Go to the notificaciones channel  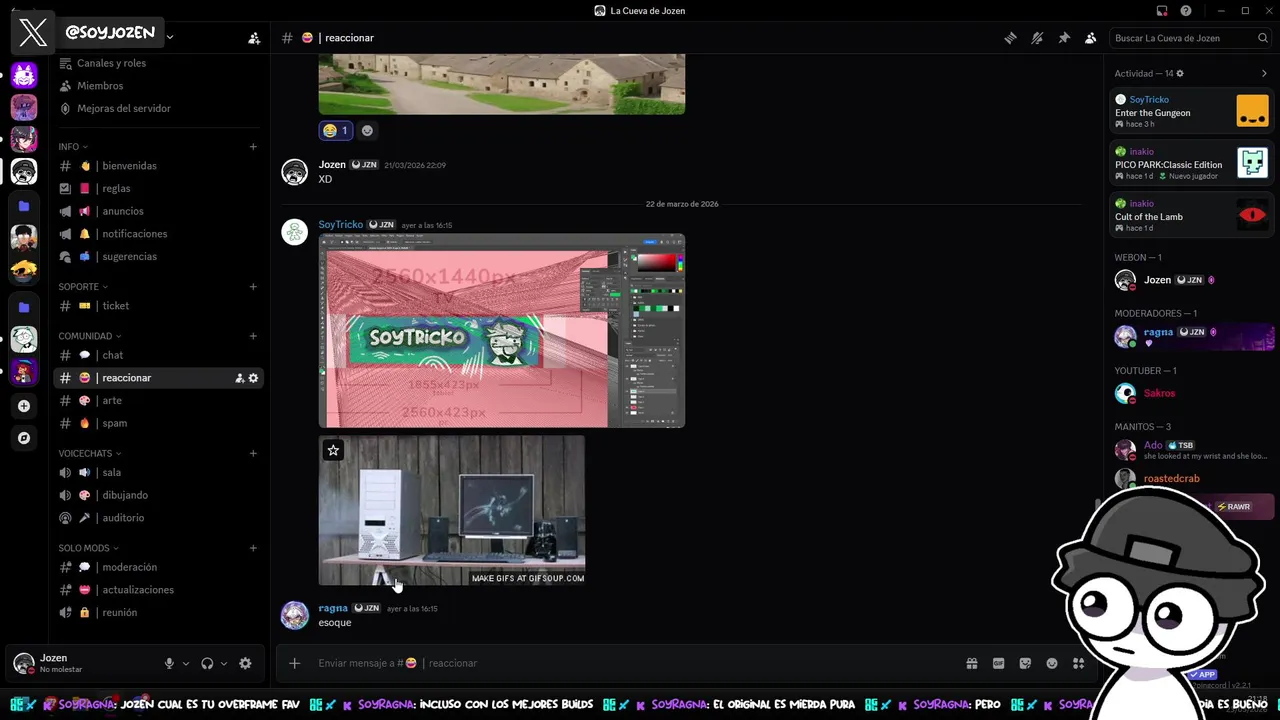[159, 234]
